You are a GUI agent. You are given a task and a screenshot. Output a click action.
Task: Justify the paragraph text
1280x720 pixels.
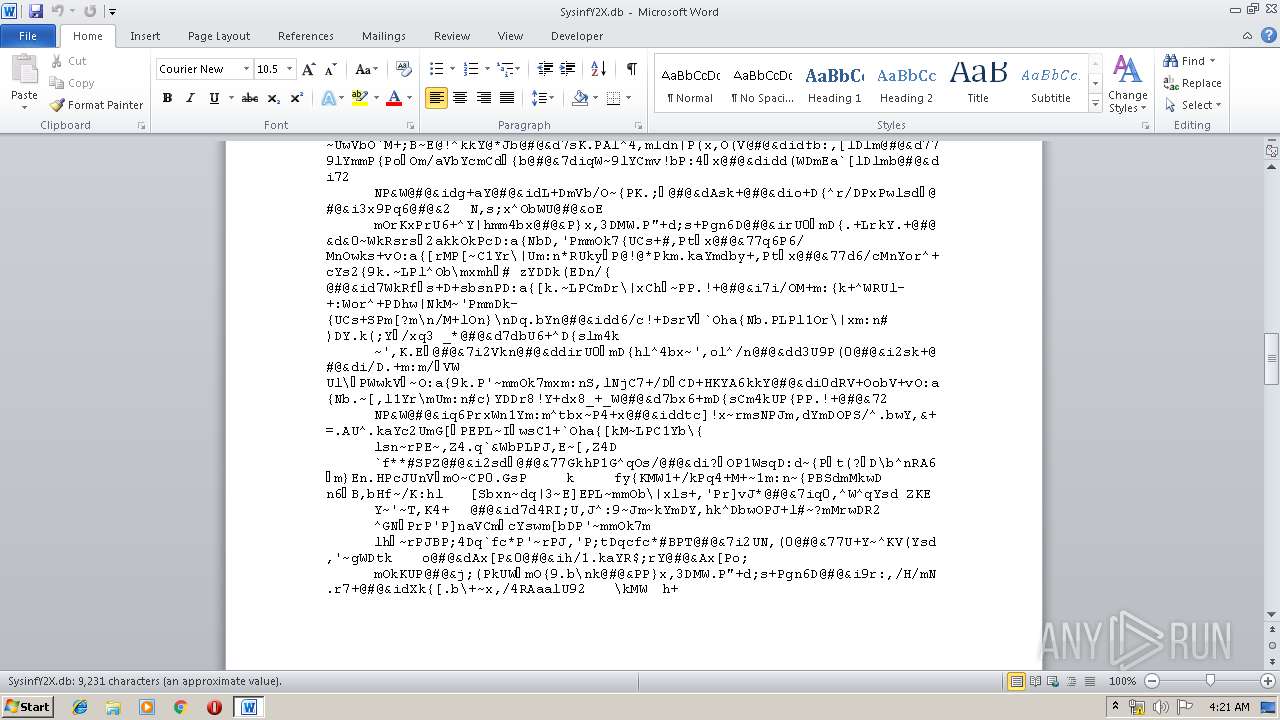[507, 98]
